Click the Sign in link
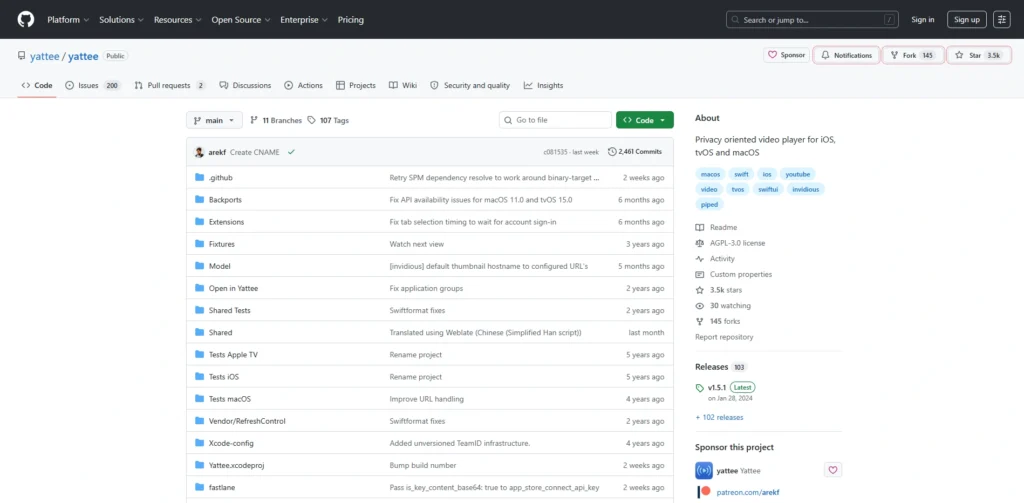The image size is (1024, 503). (x=923, y=20)
